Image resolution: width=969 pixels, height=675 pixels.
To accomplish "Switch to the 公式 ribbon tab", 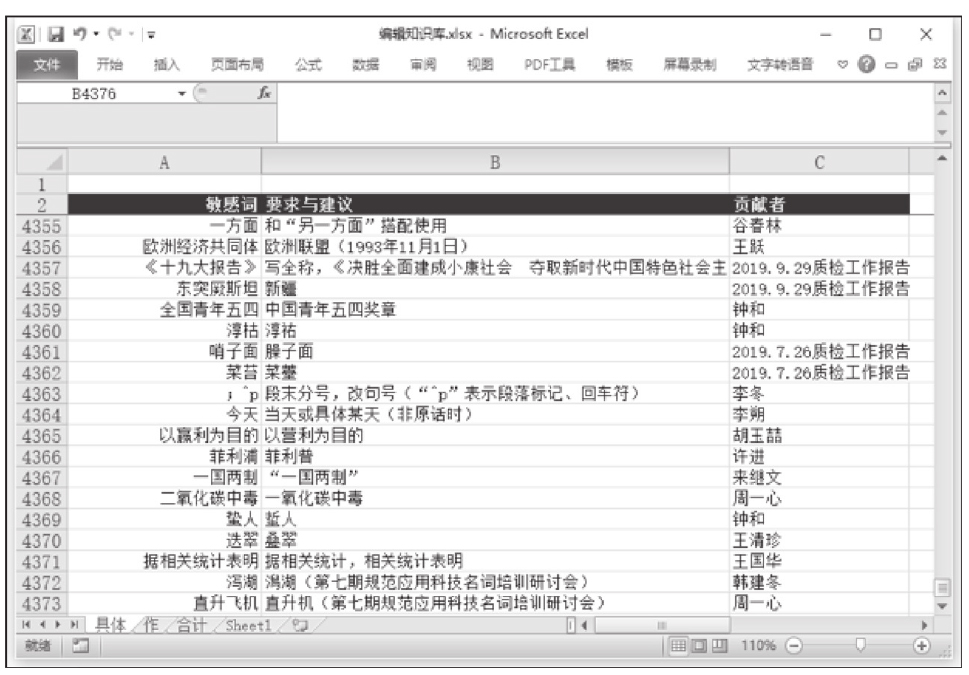I will (308, 65).
